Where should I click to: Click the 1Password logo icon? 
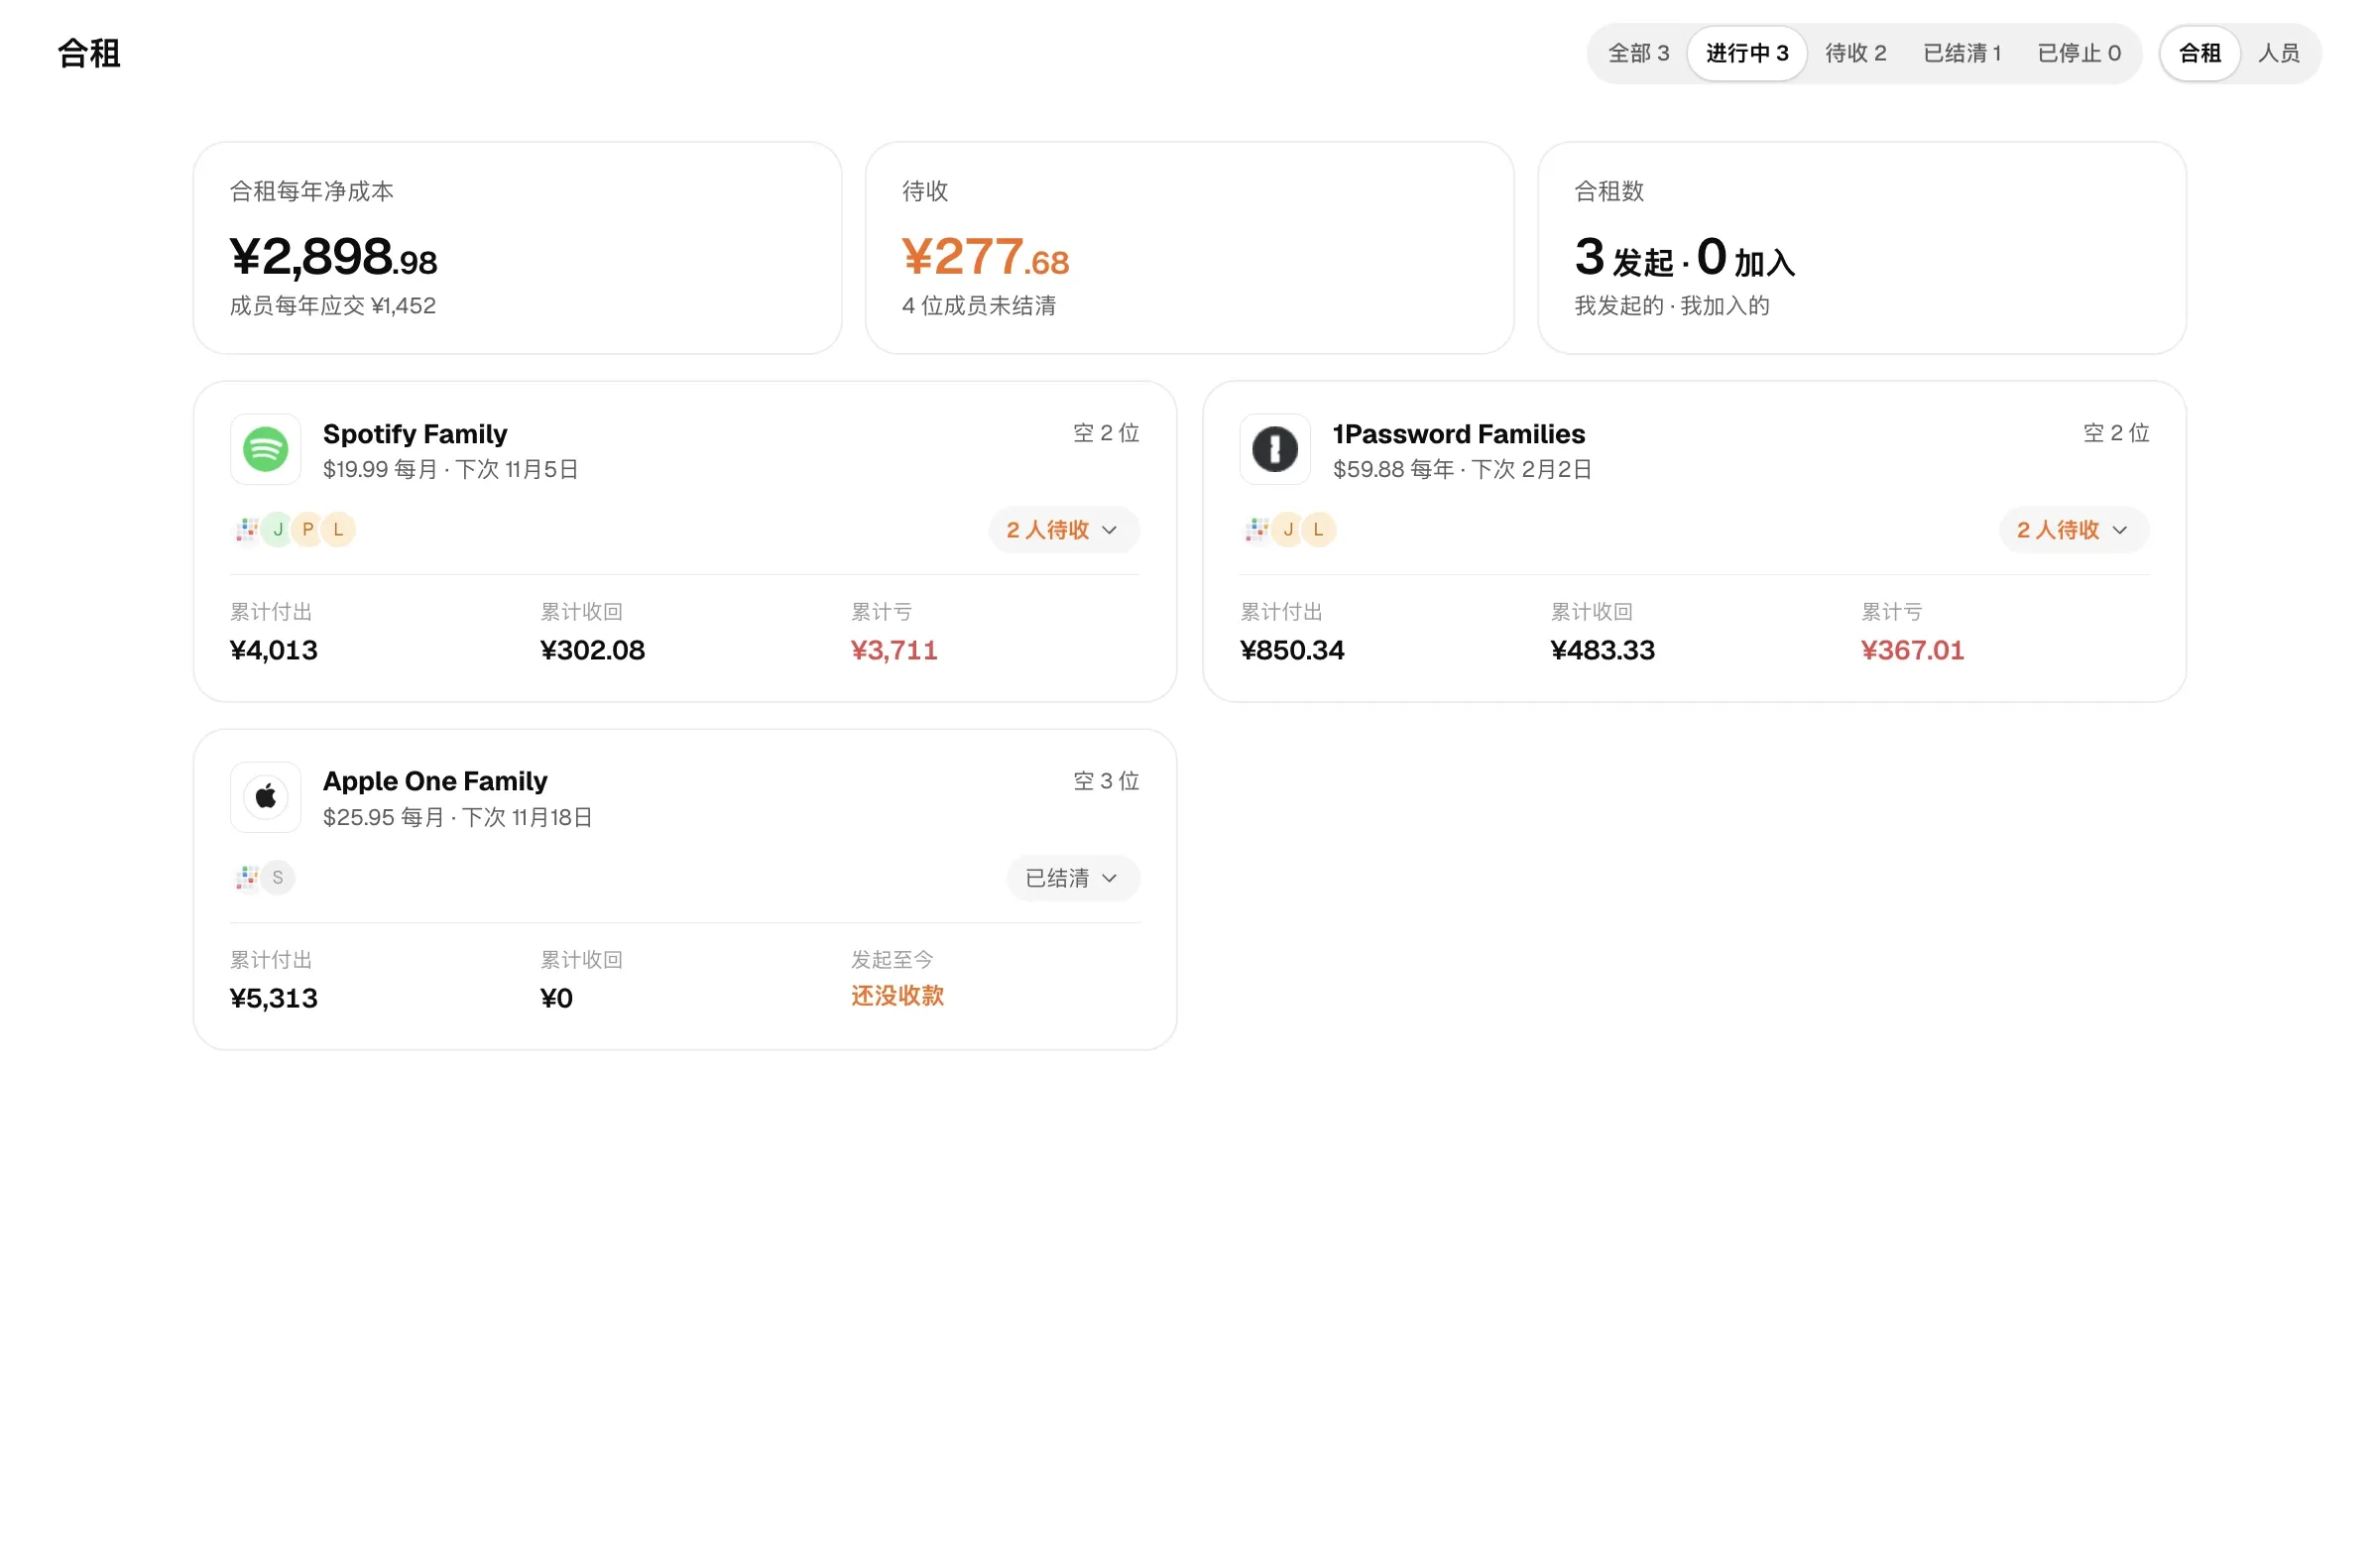coord(1275,449)
